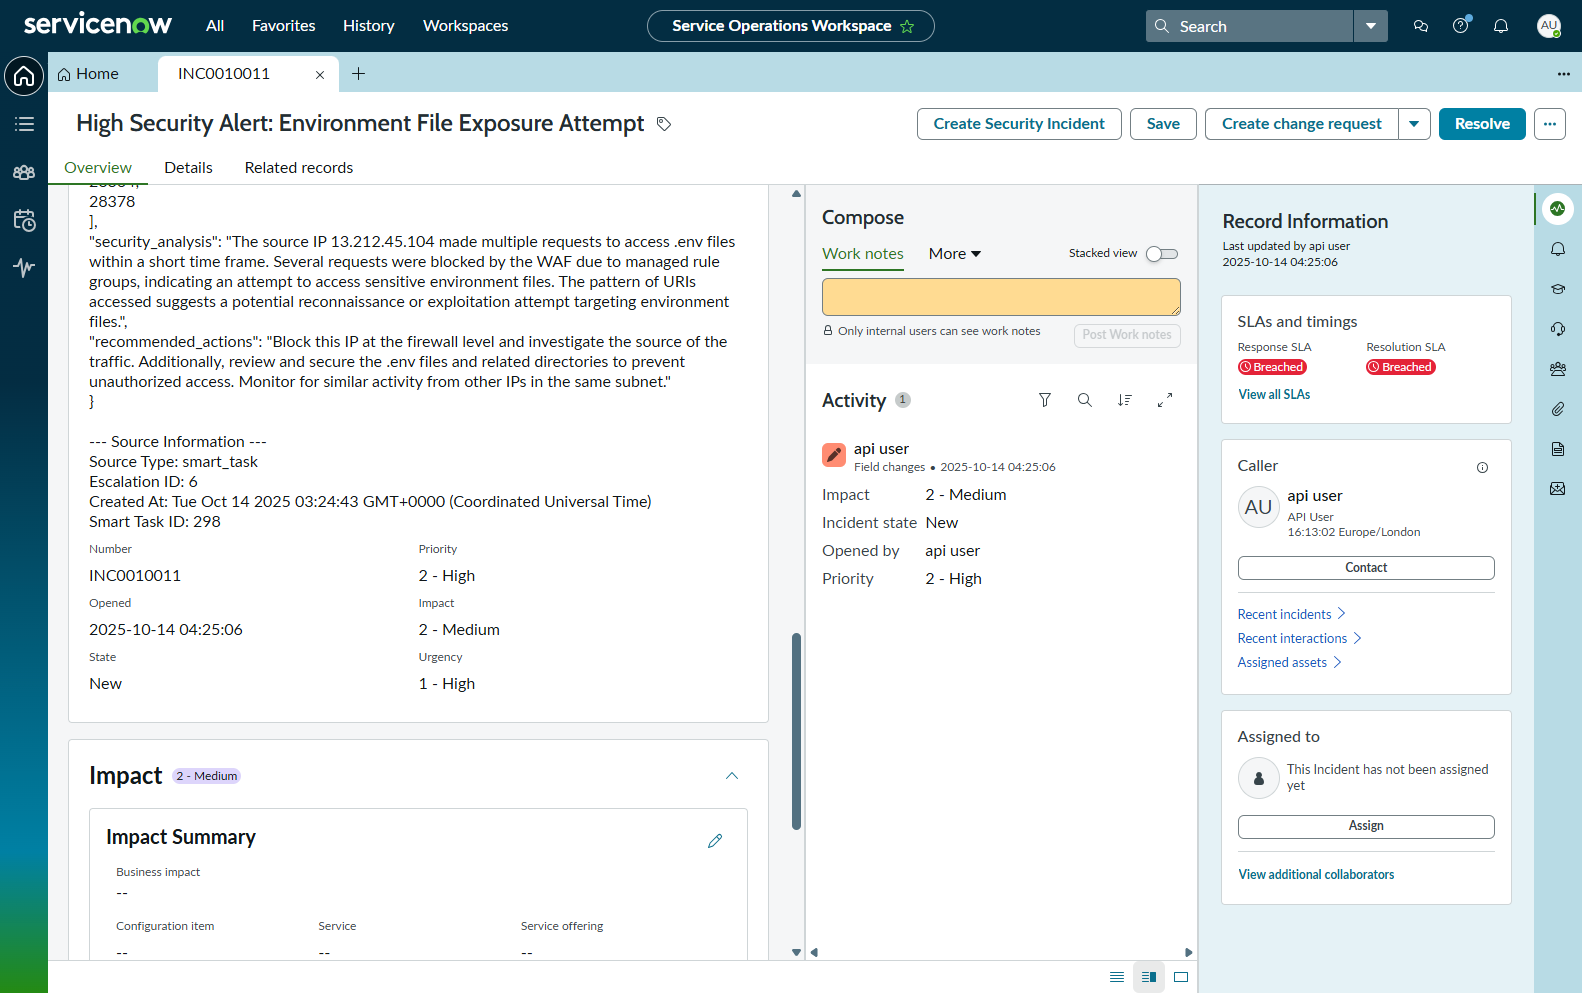Open the calendar schedule icon in left sidebar
This screenshot has width=1582, height=993.
click(x=24, y=220)
